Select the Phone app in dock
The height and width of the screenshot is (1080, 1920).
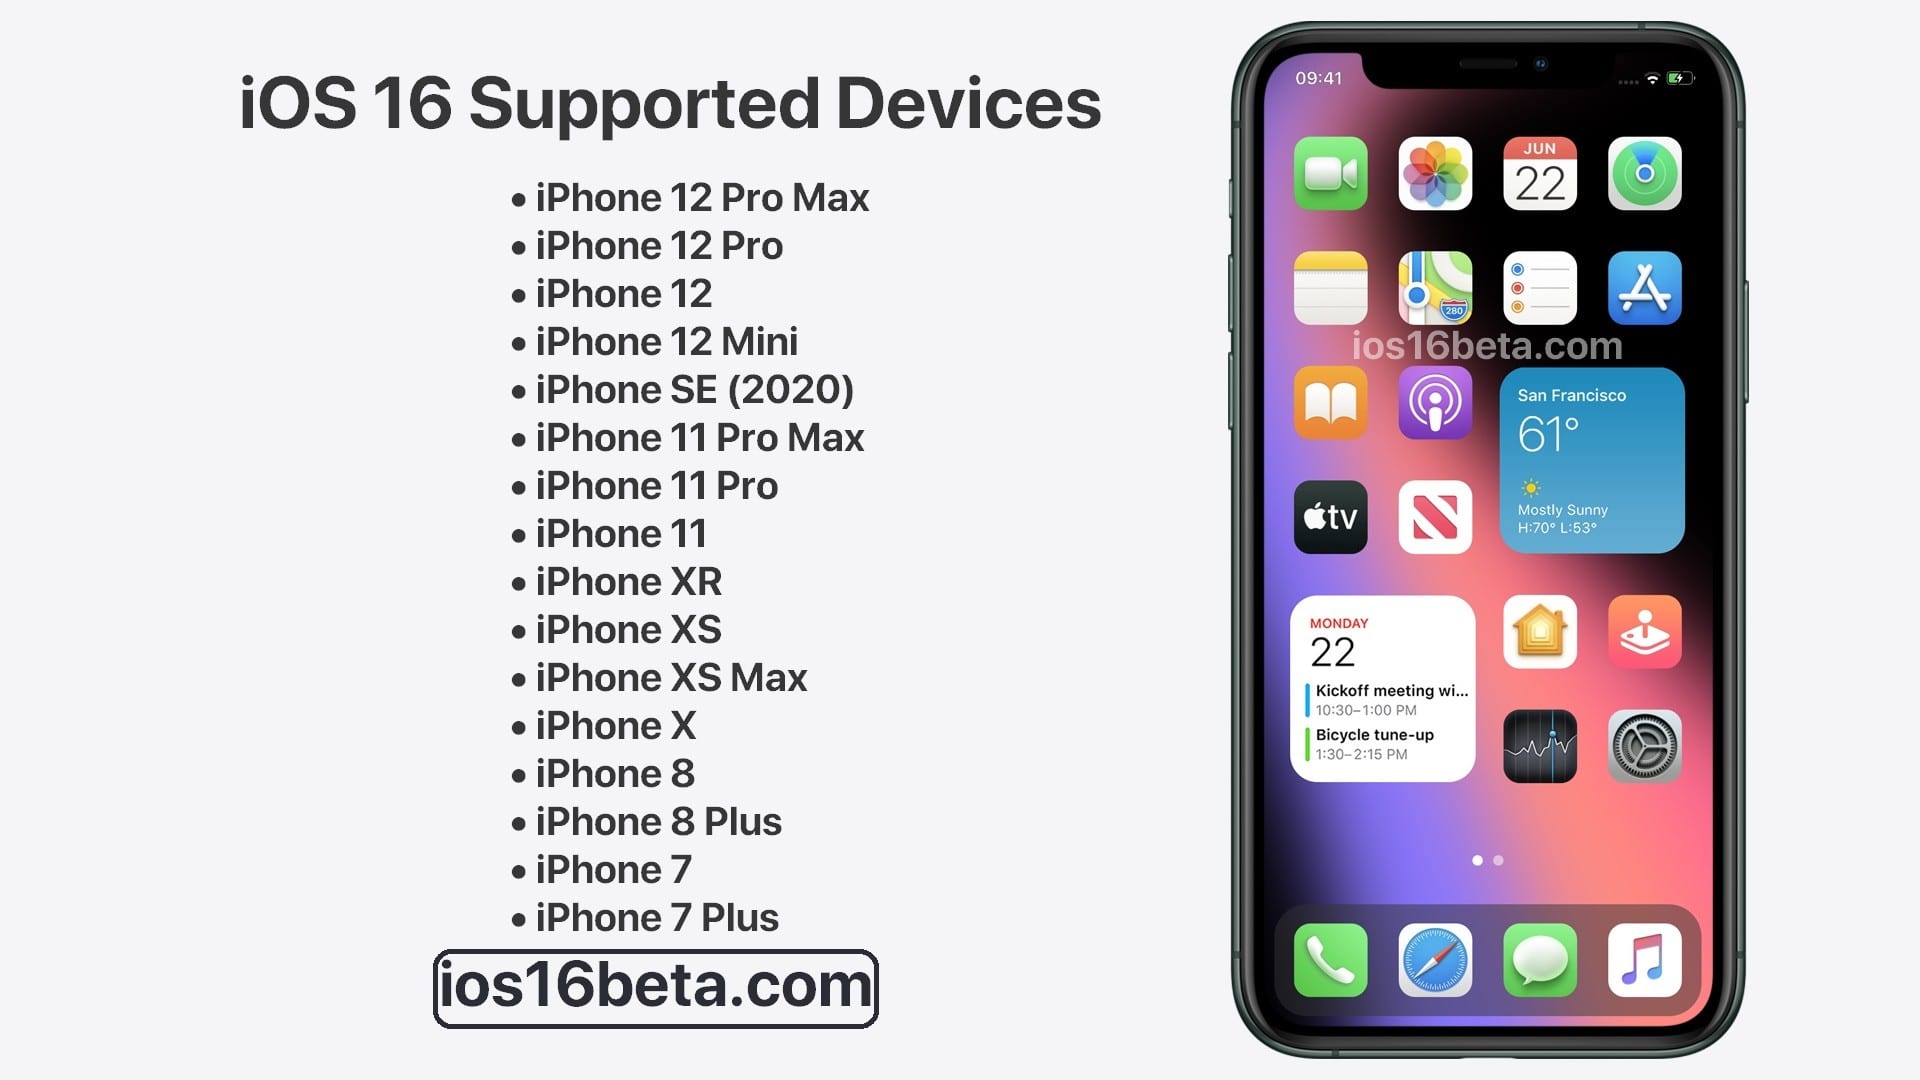tap(1327, 961)
